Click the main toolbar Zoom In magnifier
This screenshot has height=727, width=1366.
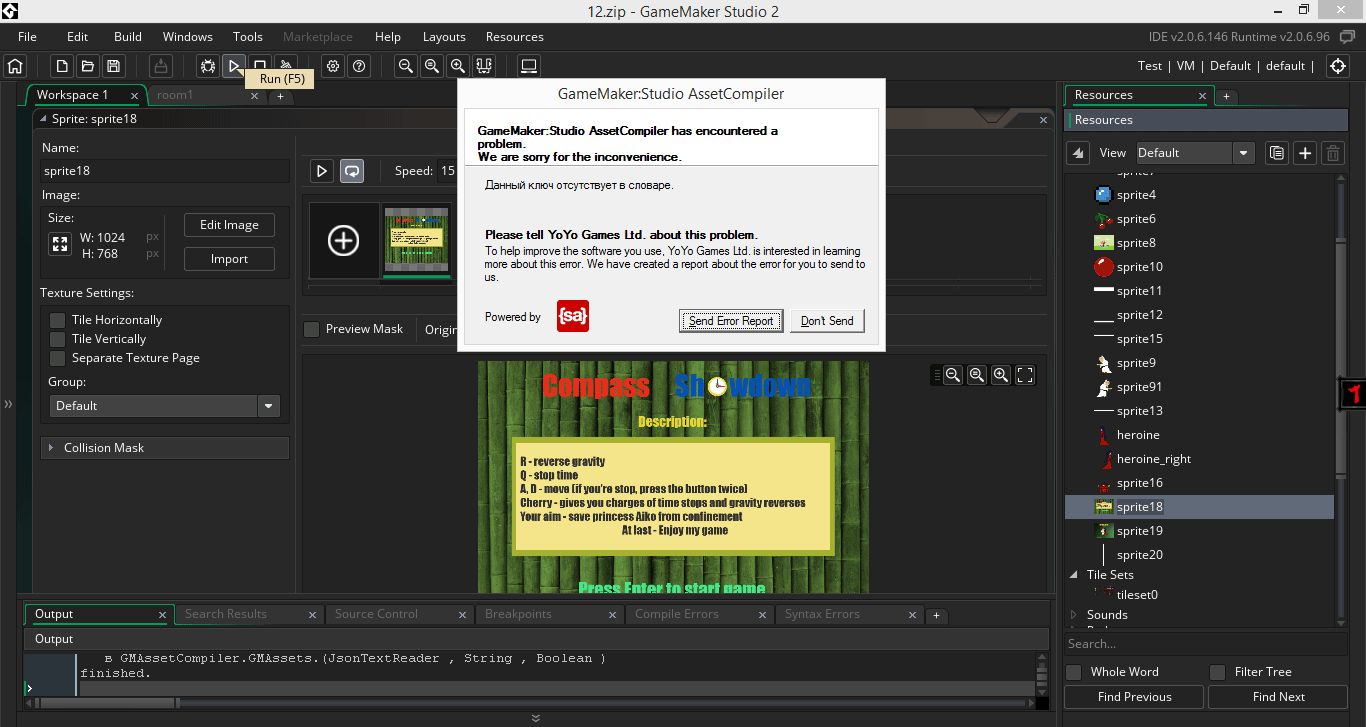click(458, 66)
